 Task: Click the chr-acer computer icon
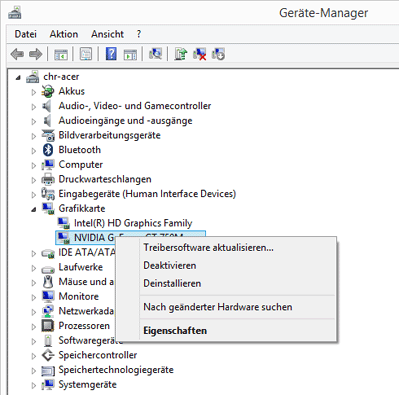click(33, 77)
